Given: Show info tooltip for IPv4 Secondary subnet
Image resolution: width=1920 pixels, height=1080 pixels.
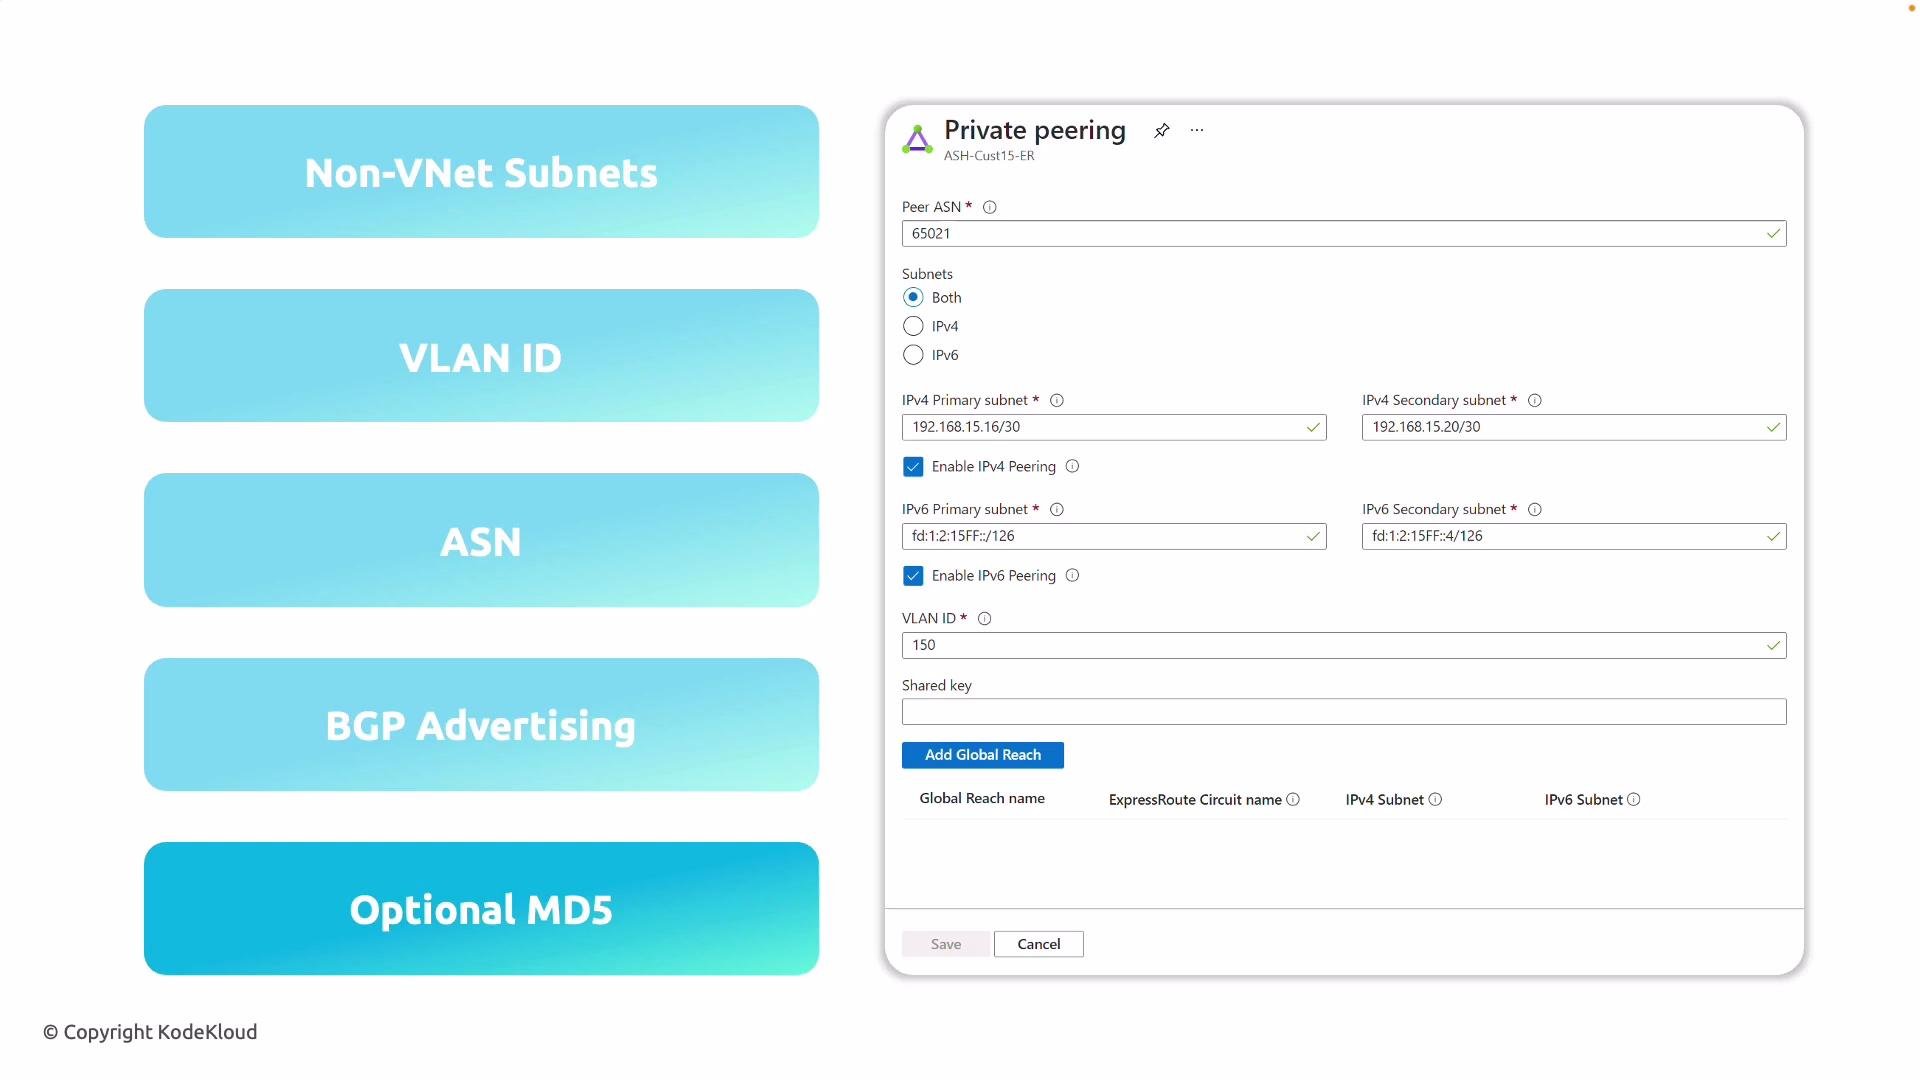Looking at the screenshot, I should [1535, 400].
